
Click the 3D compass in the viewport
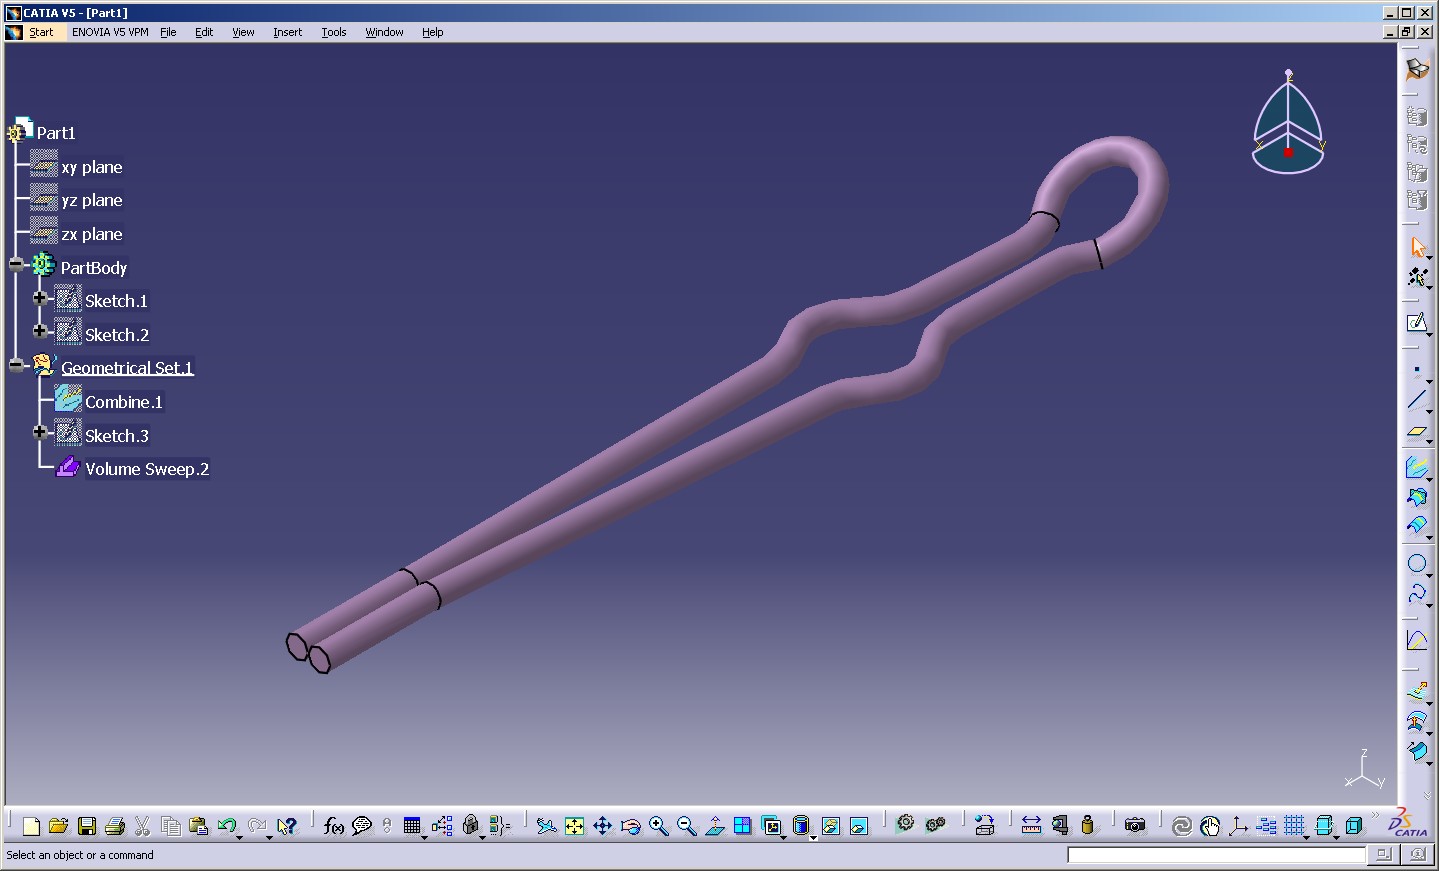[x=1288, y=122]
